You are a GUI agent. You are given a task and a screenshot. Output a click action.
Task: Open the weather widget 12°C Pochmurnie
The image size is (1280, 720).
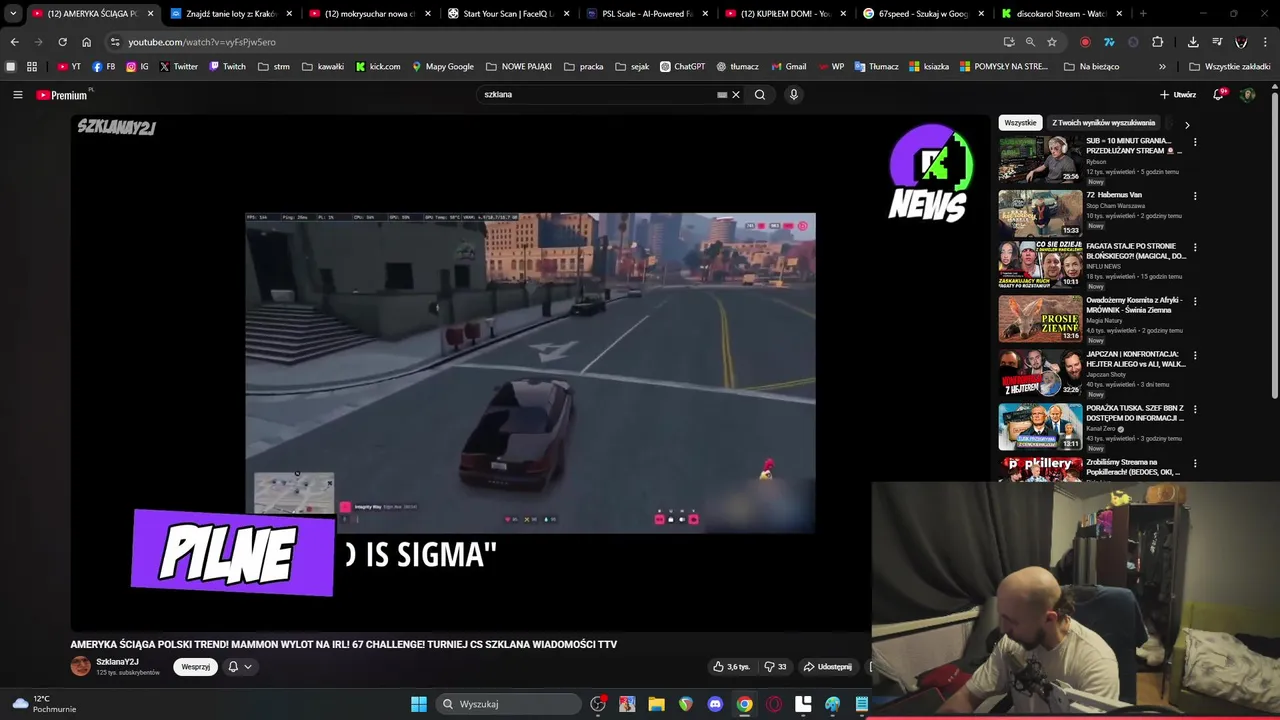[x=44, y=704]
